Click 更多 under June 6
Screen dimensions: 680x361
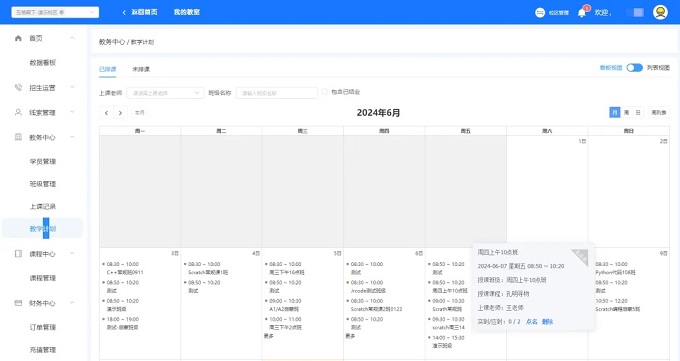350,336
